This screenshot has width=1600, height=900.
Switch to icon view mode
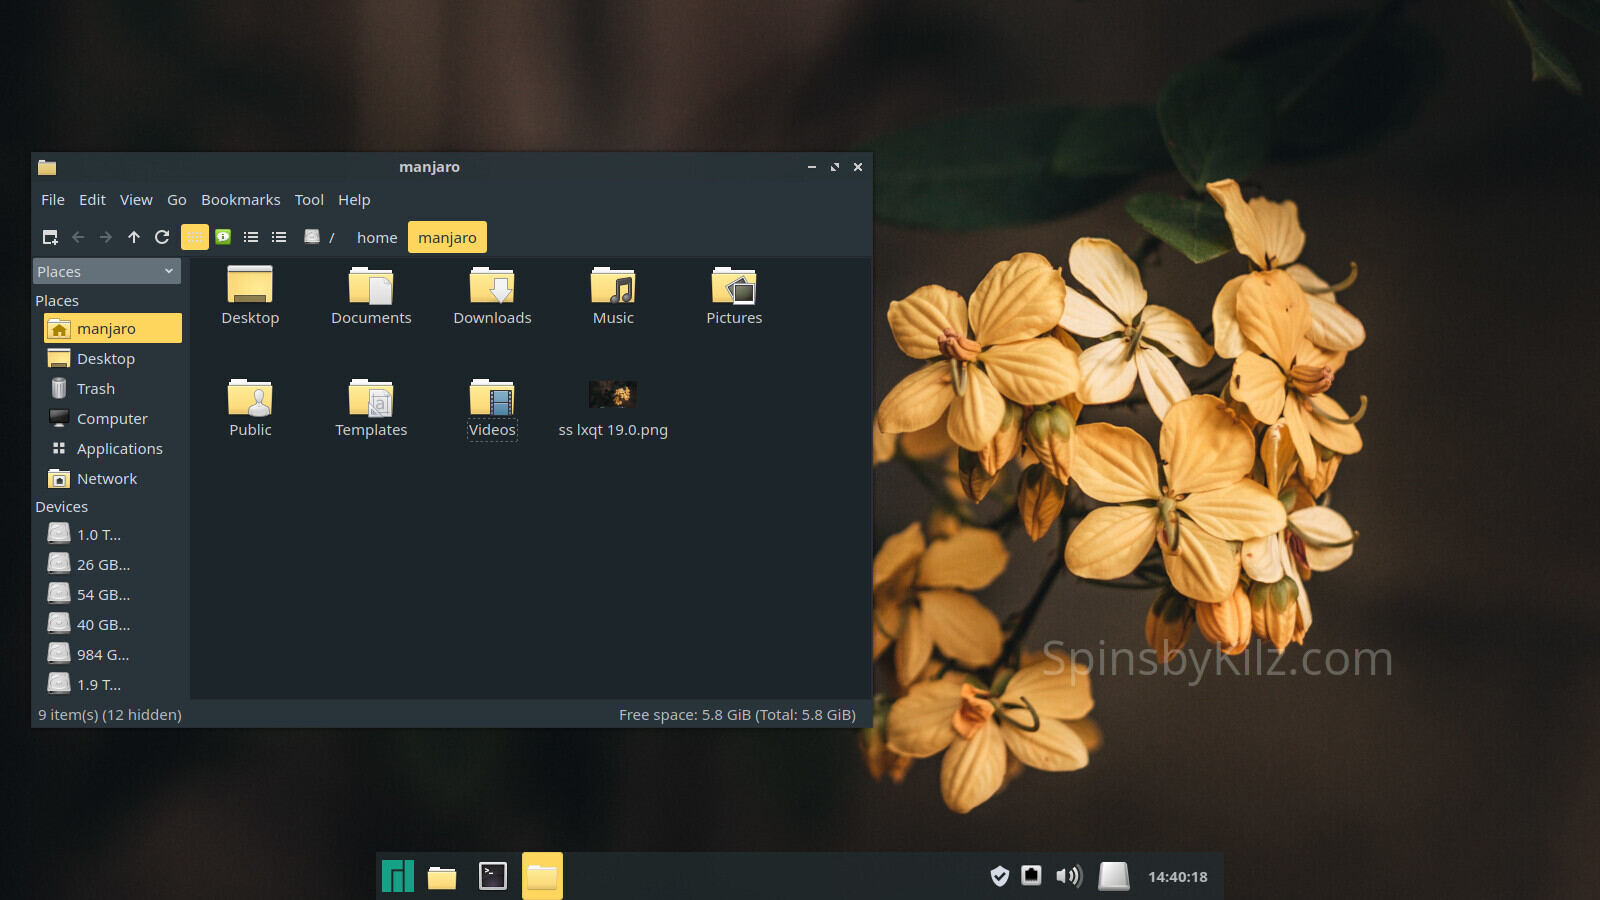[x=195, y=237]
